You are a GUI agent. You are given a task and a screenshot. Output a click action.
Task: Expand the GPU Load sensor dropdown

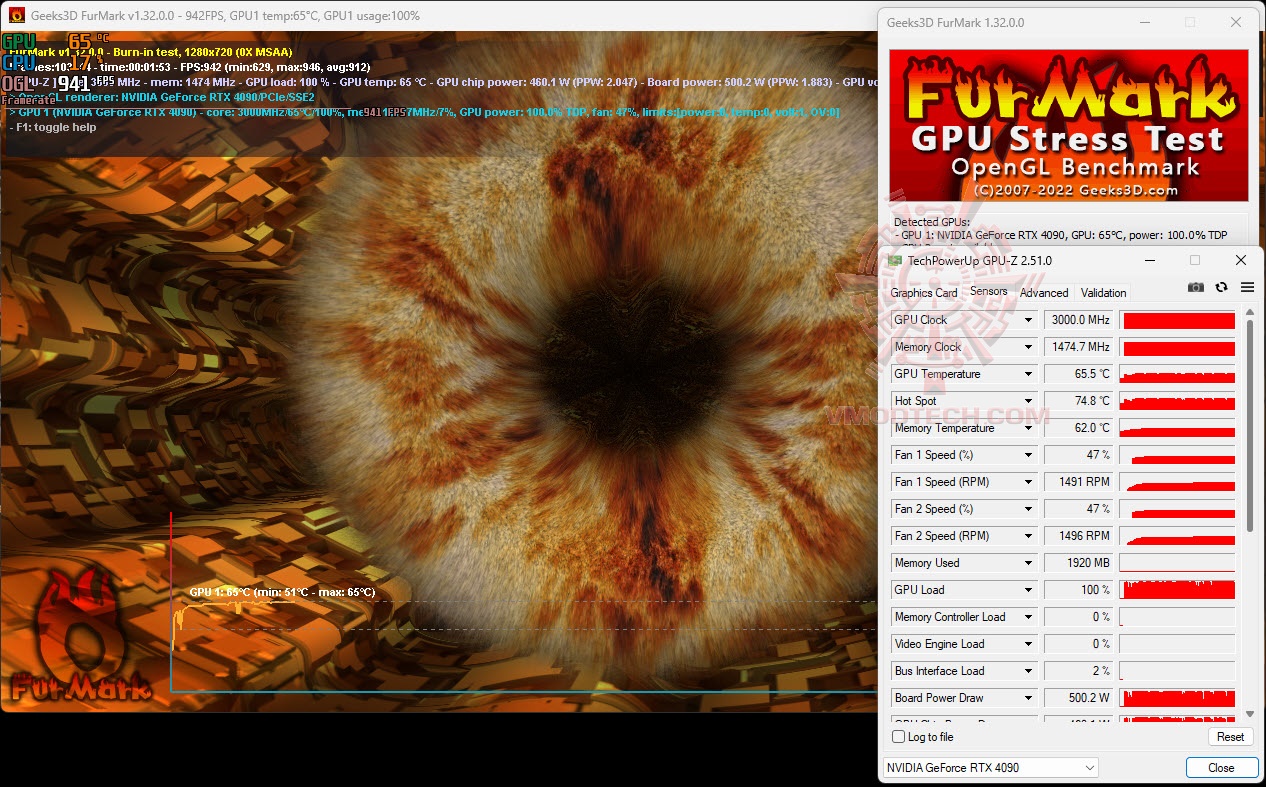click(1028, 590)
